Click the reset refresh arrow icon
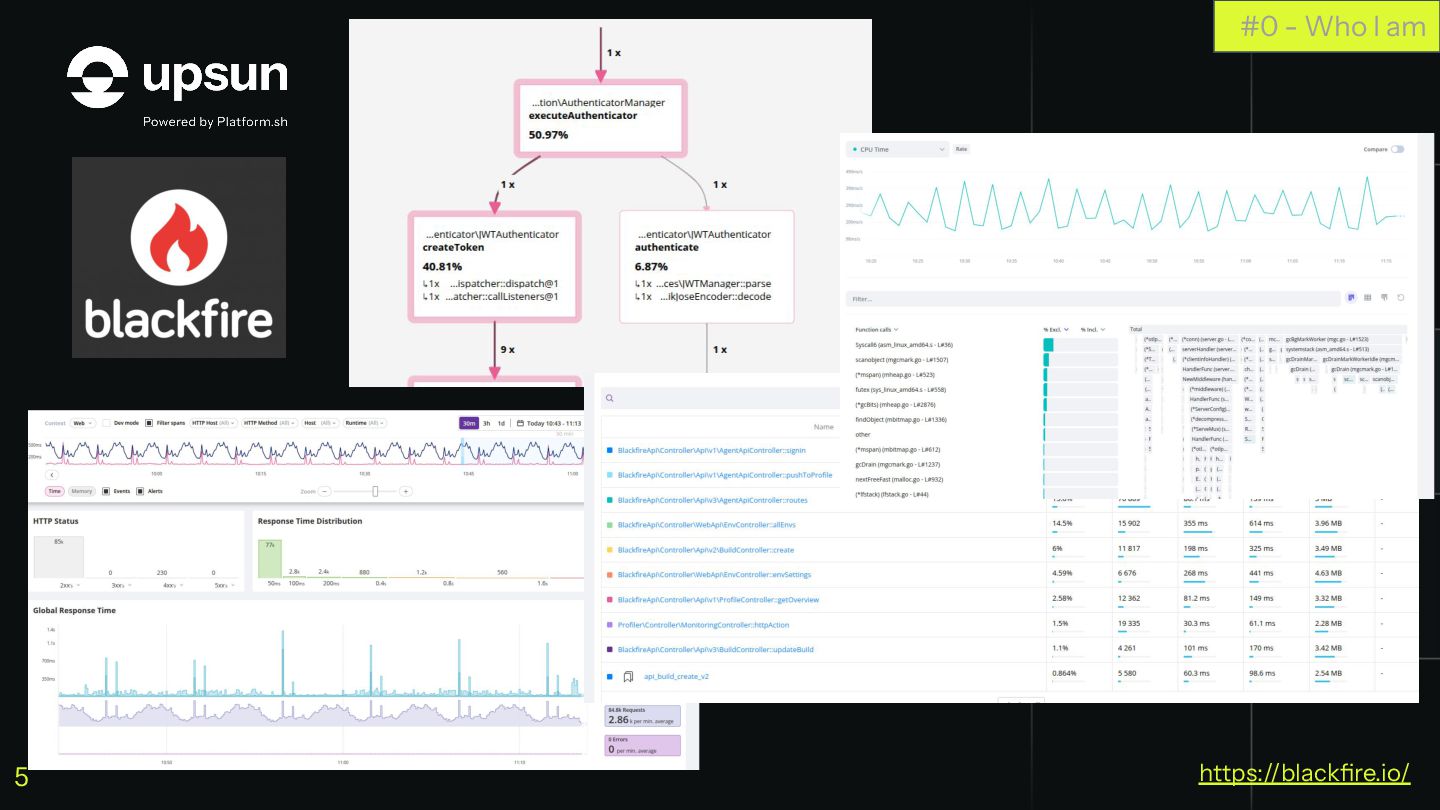1440x810 pixels. point(1400,297)
